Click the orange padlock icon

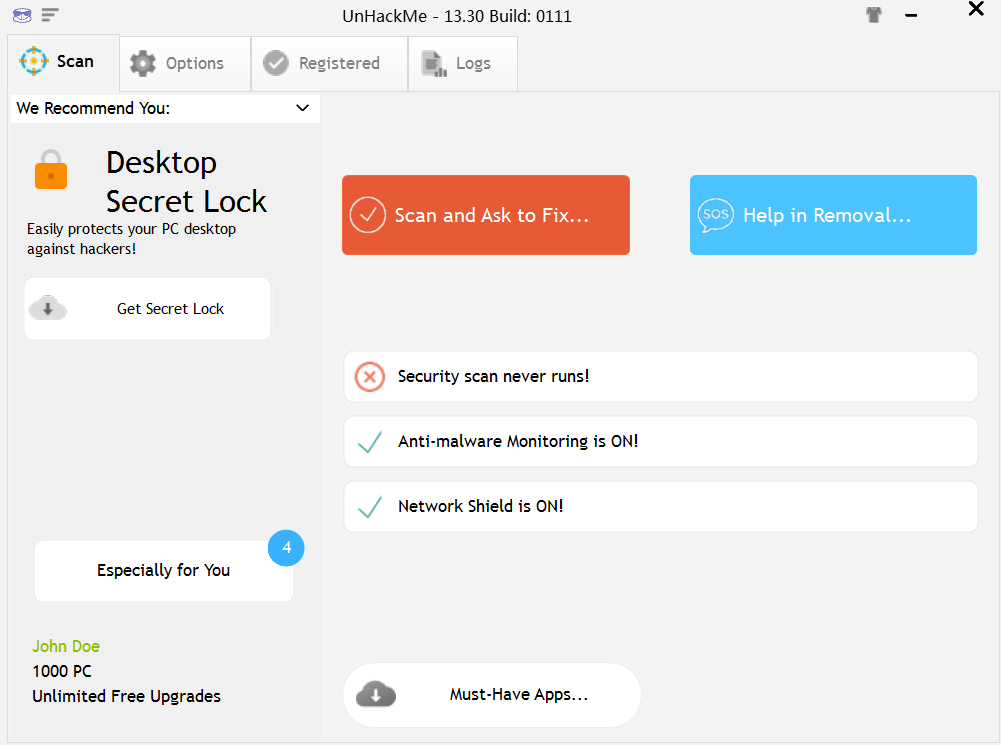[51, 169]
